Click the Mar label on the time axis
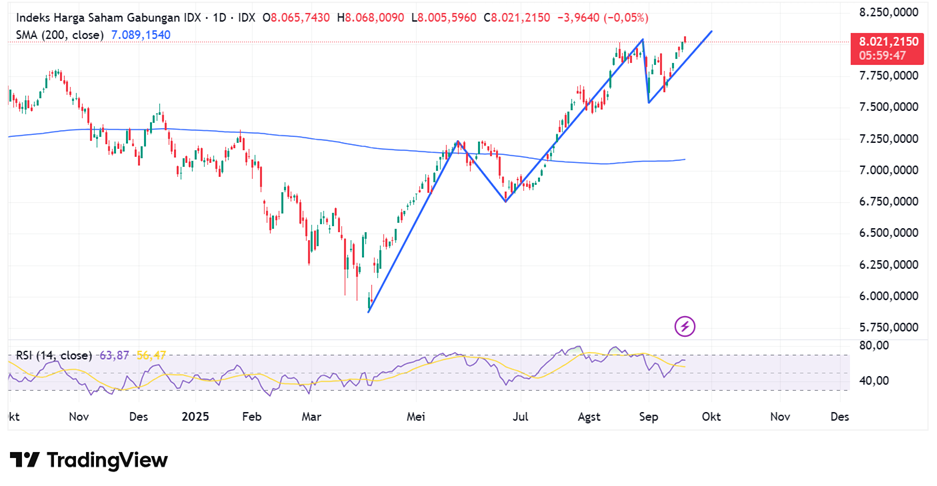This screenshot has width=937, height=486. (x=311, y=417)
